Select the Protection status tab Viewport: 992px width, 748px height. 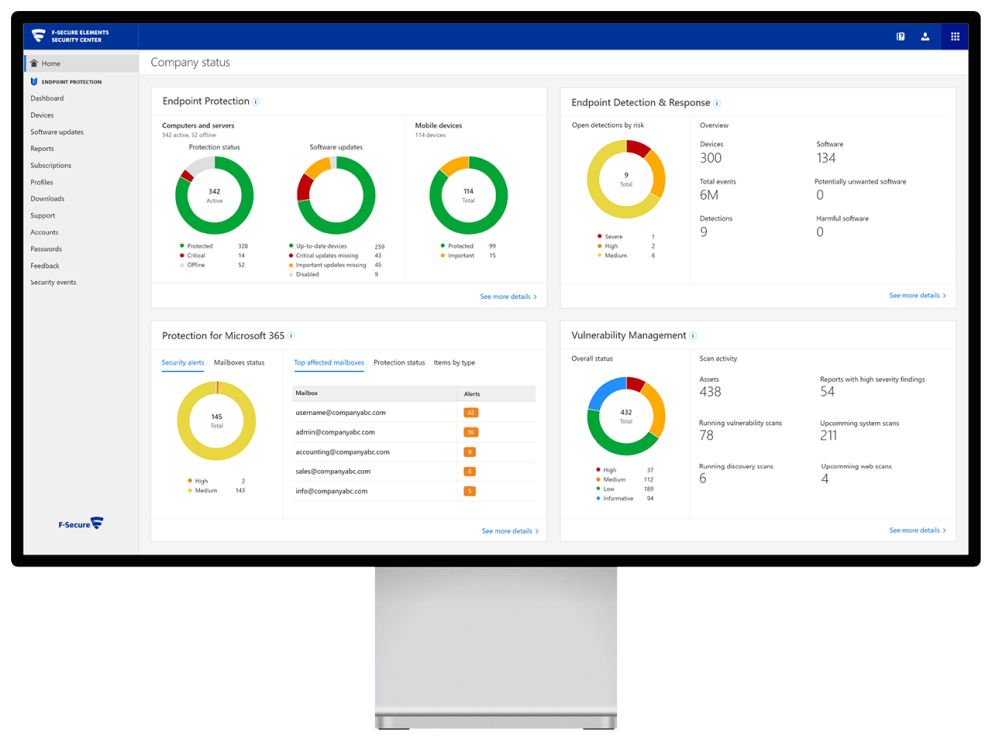(399, 363)
